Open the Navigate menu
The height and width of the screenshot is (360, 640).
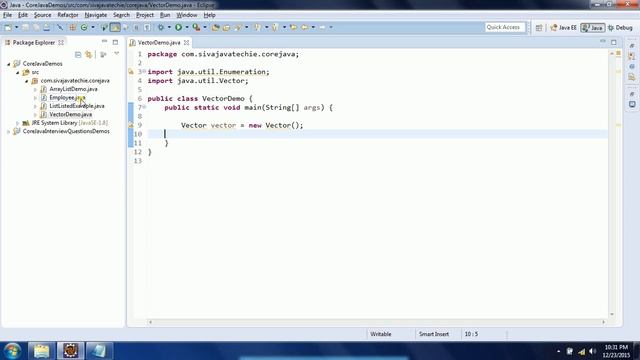[96, 15]
